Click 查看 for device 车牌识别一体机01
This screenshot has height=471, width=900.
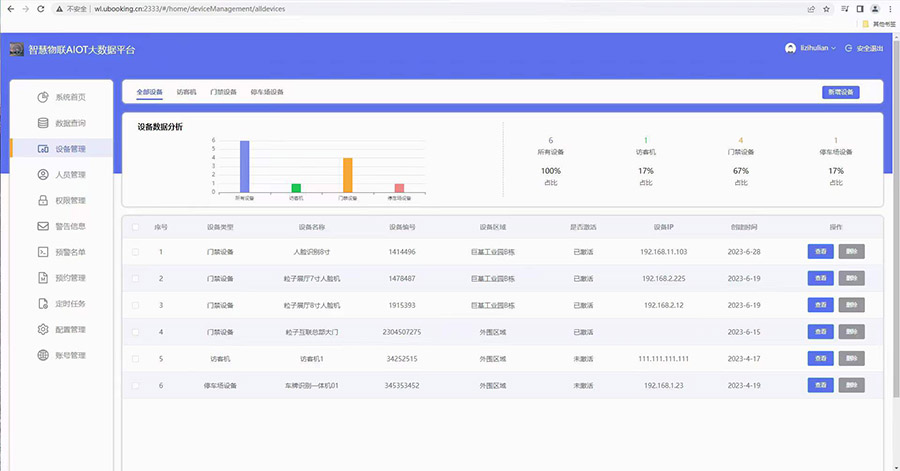tap(819, 385)
